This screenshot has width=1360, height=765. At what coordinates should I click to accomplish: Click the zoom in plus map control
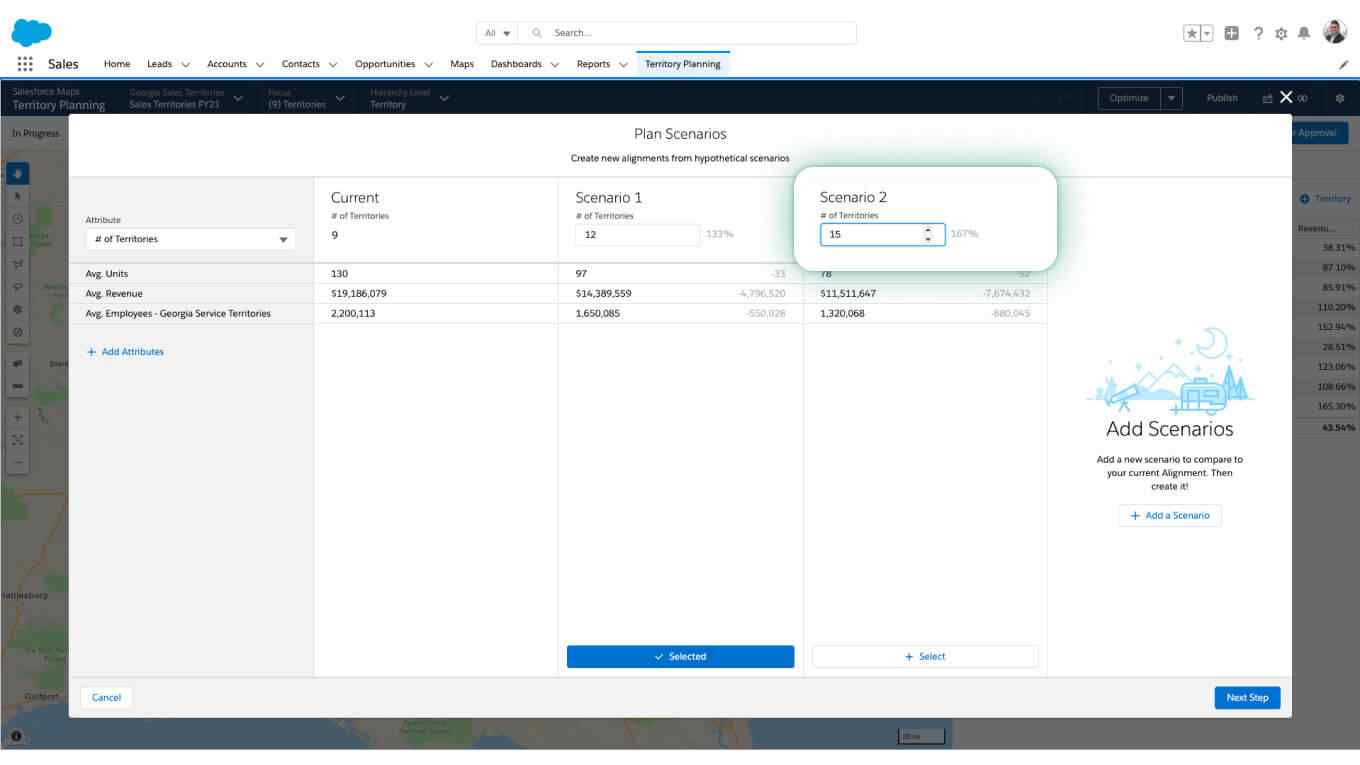click(18, 417)
